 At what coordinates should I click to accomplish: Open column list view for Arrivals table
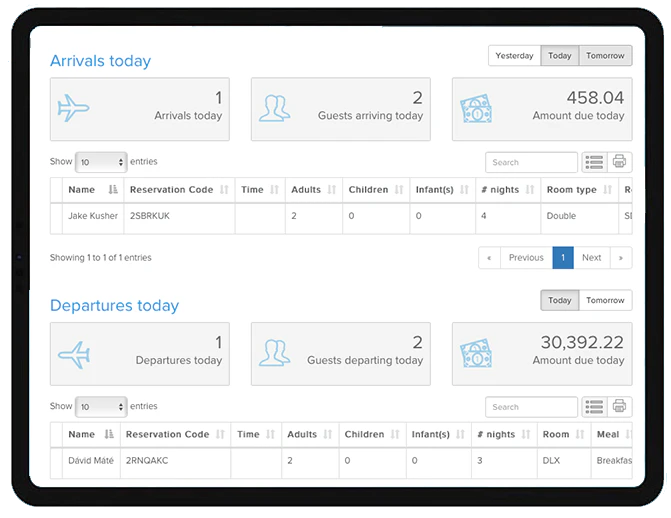[x=594, y=162]
